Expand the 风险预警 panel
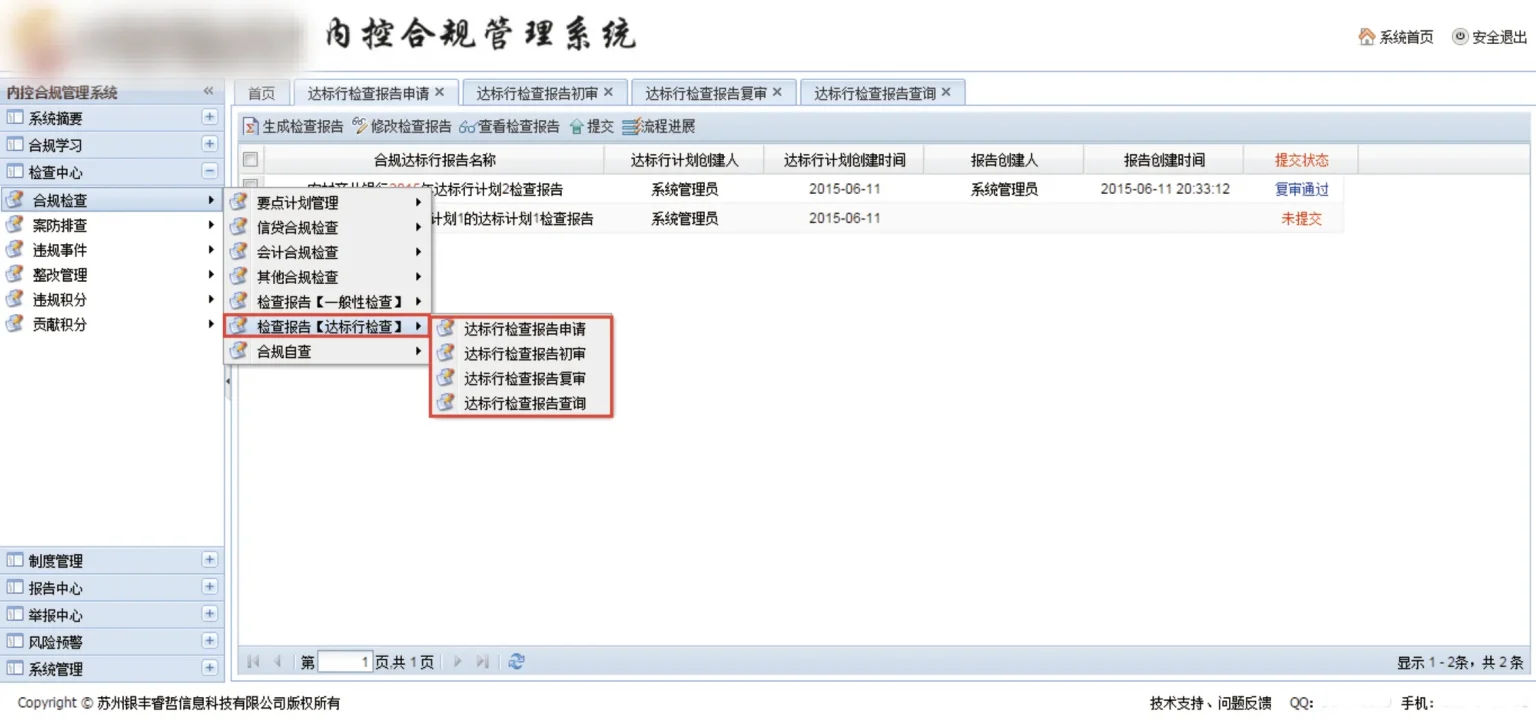This screenshot has width=1536, height=720. 209,641
